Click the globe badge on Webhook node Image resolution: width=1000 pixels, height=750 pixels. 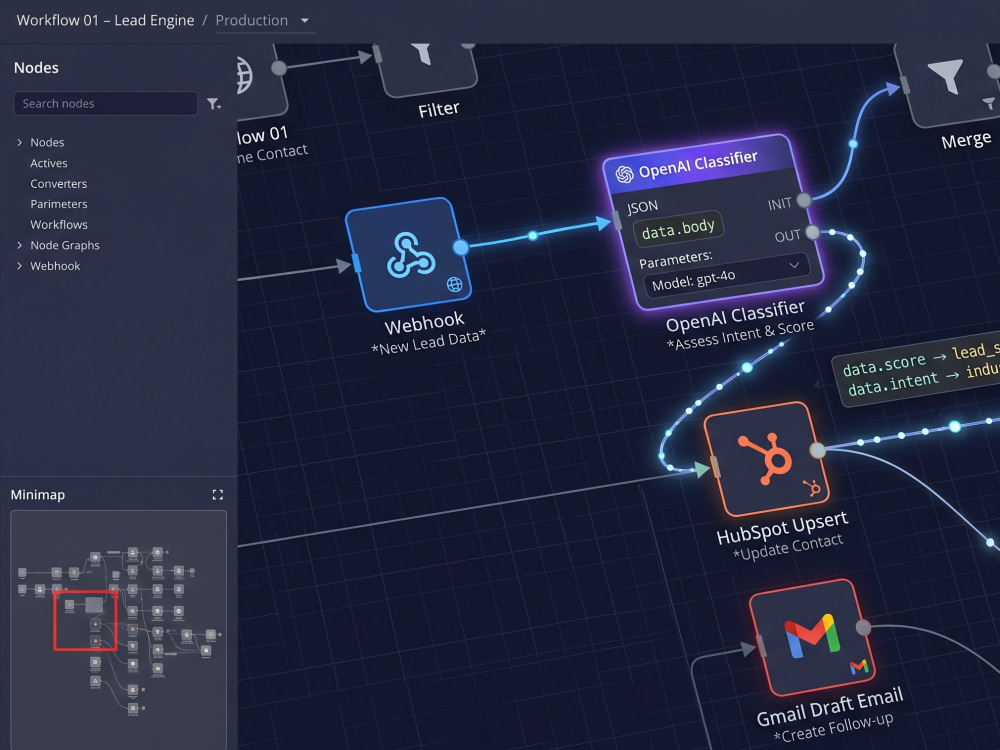tap(454, 284)
